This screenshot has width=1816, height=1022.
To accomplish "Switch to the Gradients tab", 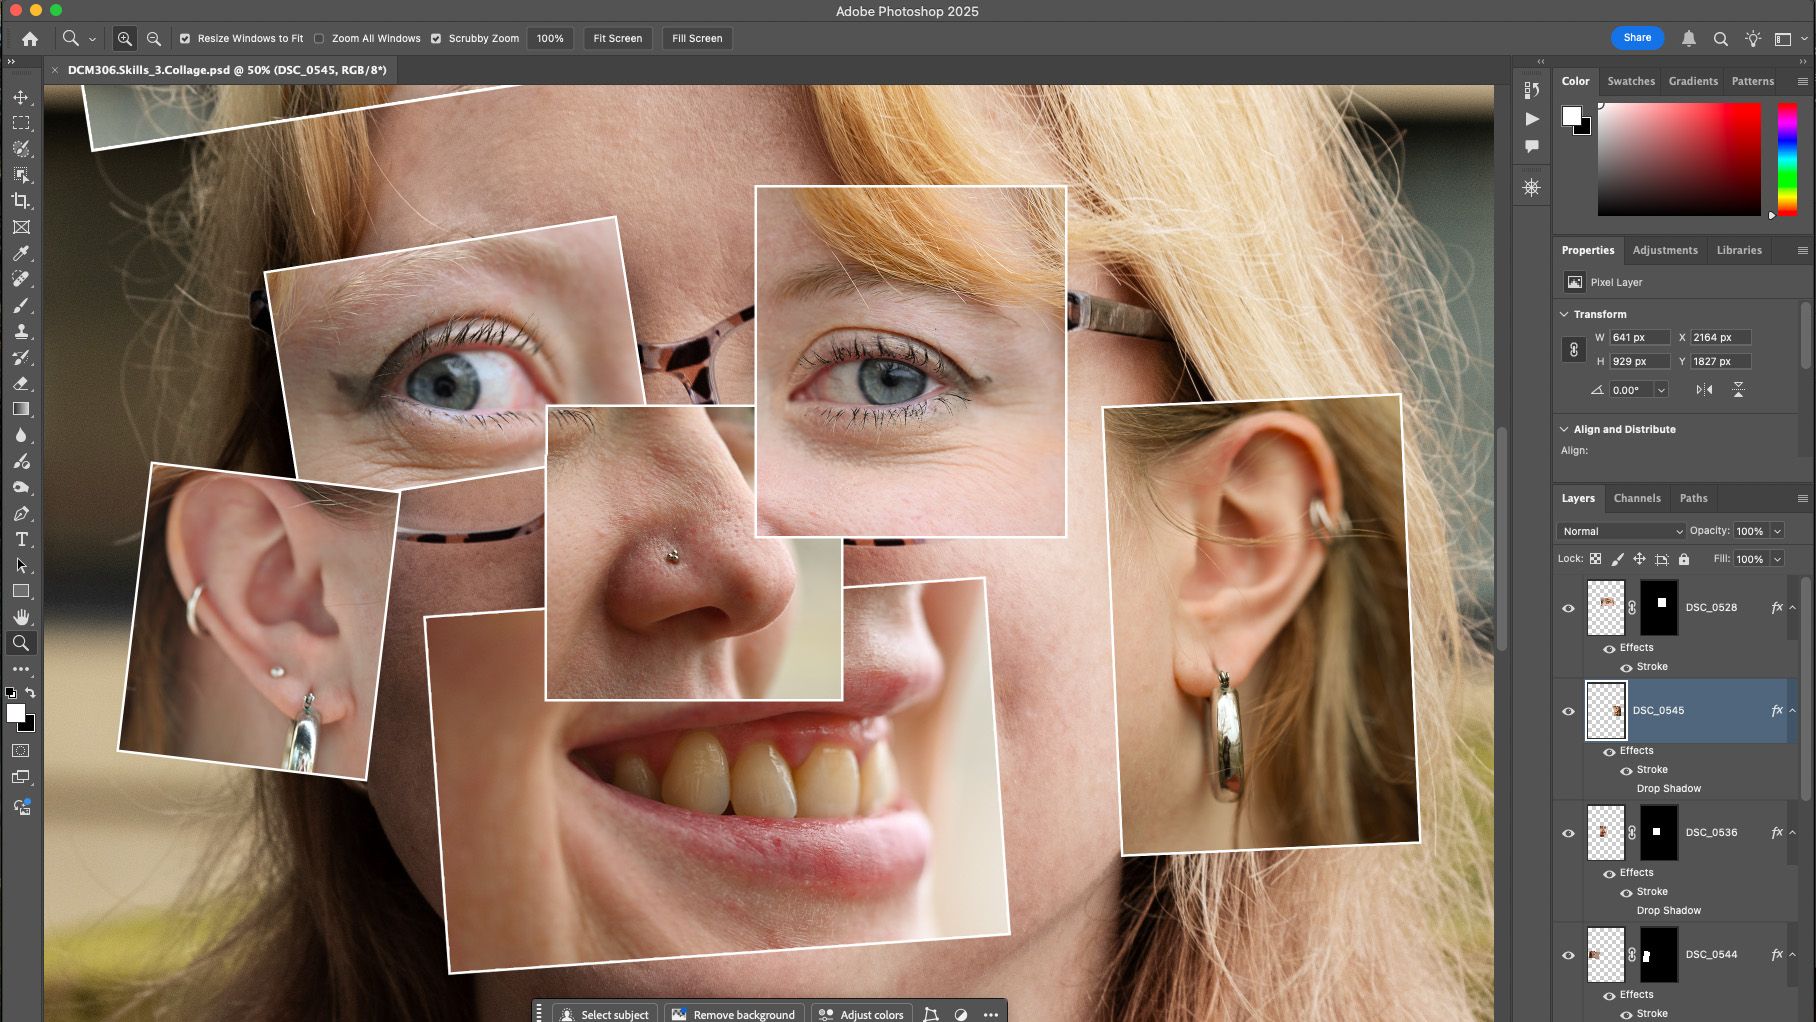I will click(x=1693, y=81).
